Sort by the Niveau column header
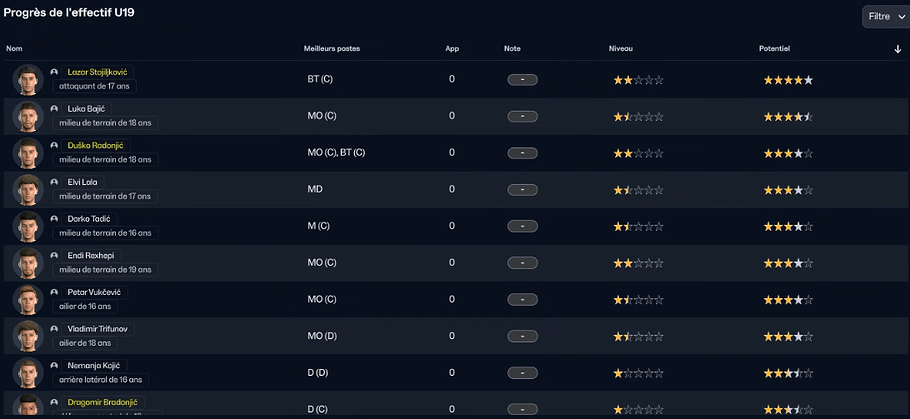The width and height of the screenshot is (910, 419). tap(620, 49)
